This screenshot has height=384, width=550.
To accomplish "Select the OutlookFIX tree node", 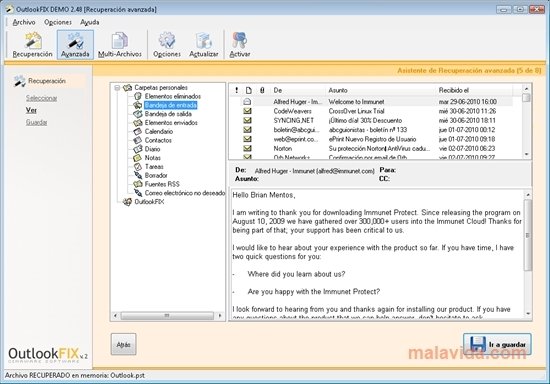I will coord(149,202).
